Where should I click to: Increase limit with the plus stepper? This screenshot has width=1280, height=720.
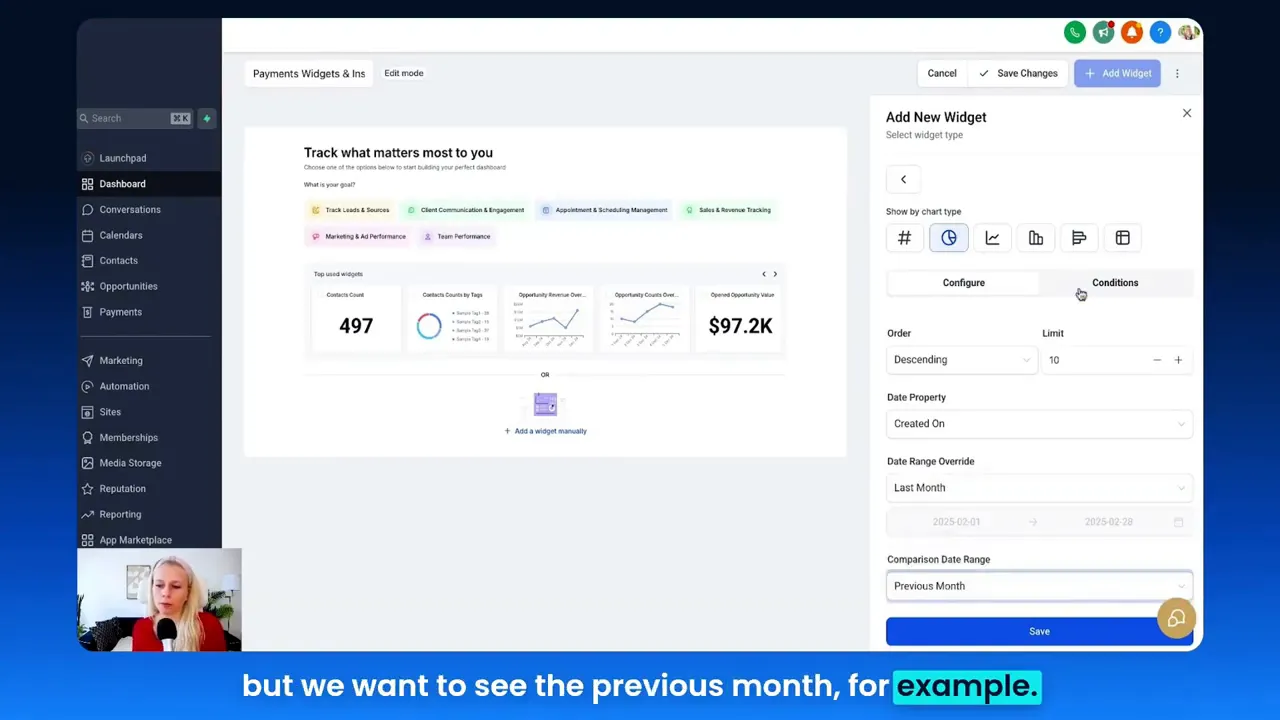(1178, 360)
